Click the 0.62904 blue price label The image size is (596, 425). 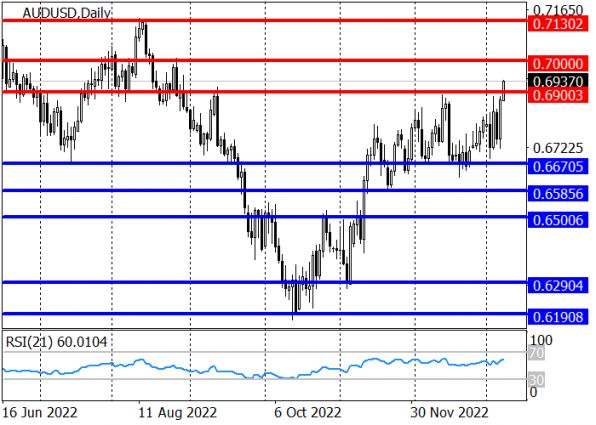coord(558,285)
